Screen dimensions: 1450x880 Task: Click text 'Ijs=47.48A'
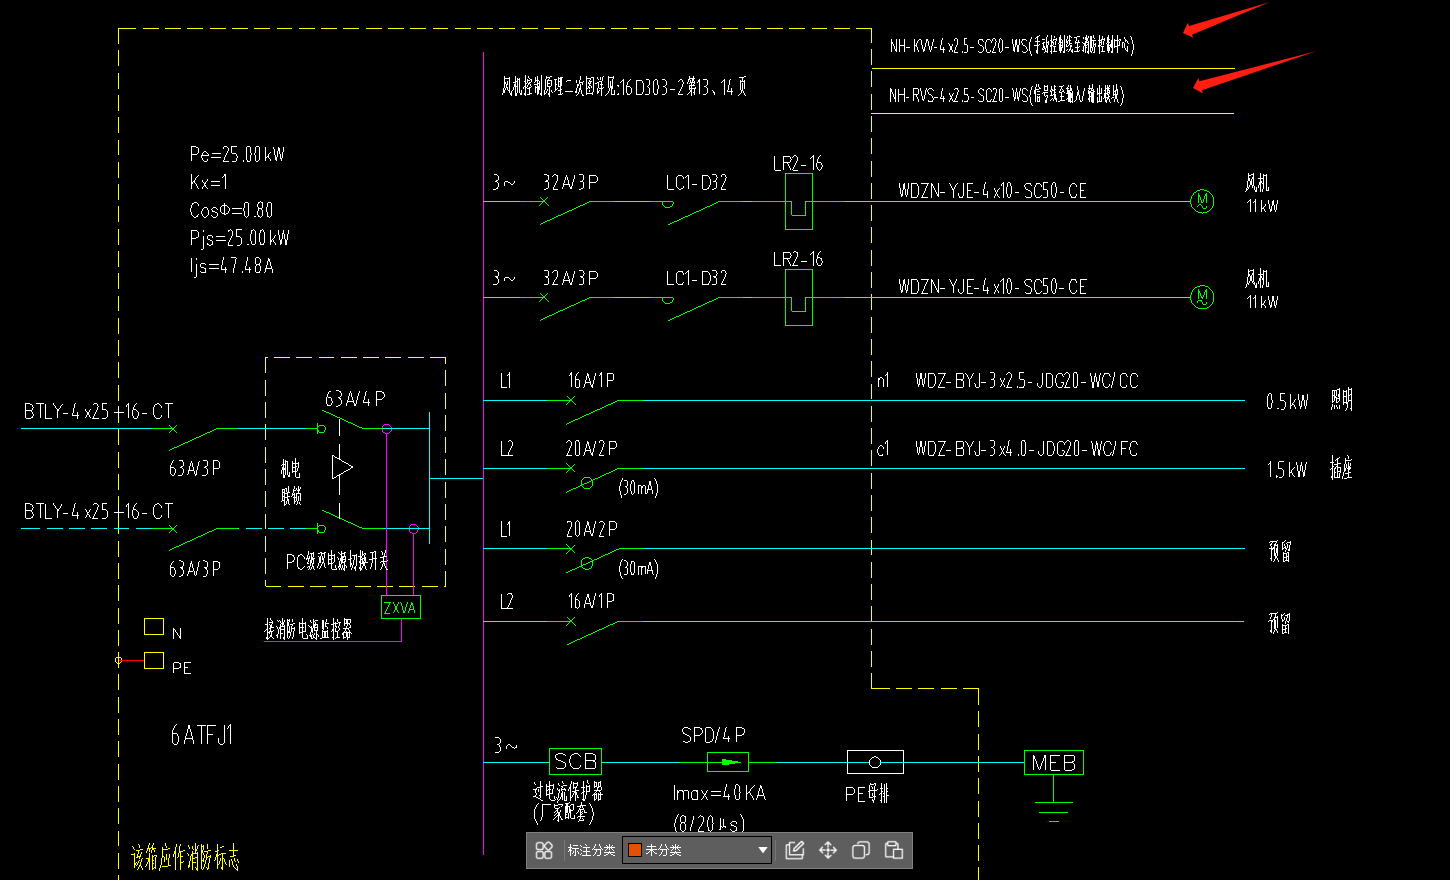click(231, 266)
